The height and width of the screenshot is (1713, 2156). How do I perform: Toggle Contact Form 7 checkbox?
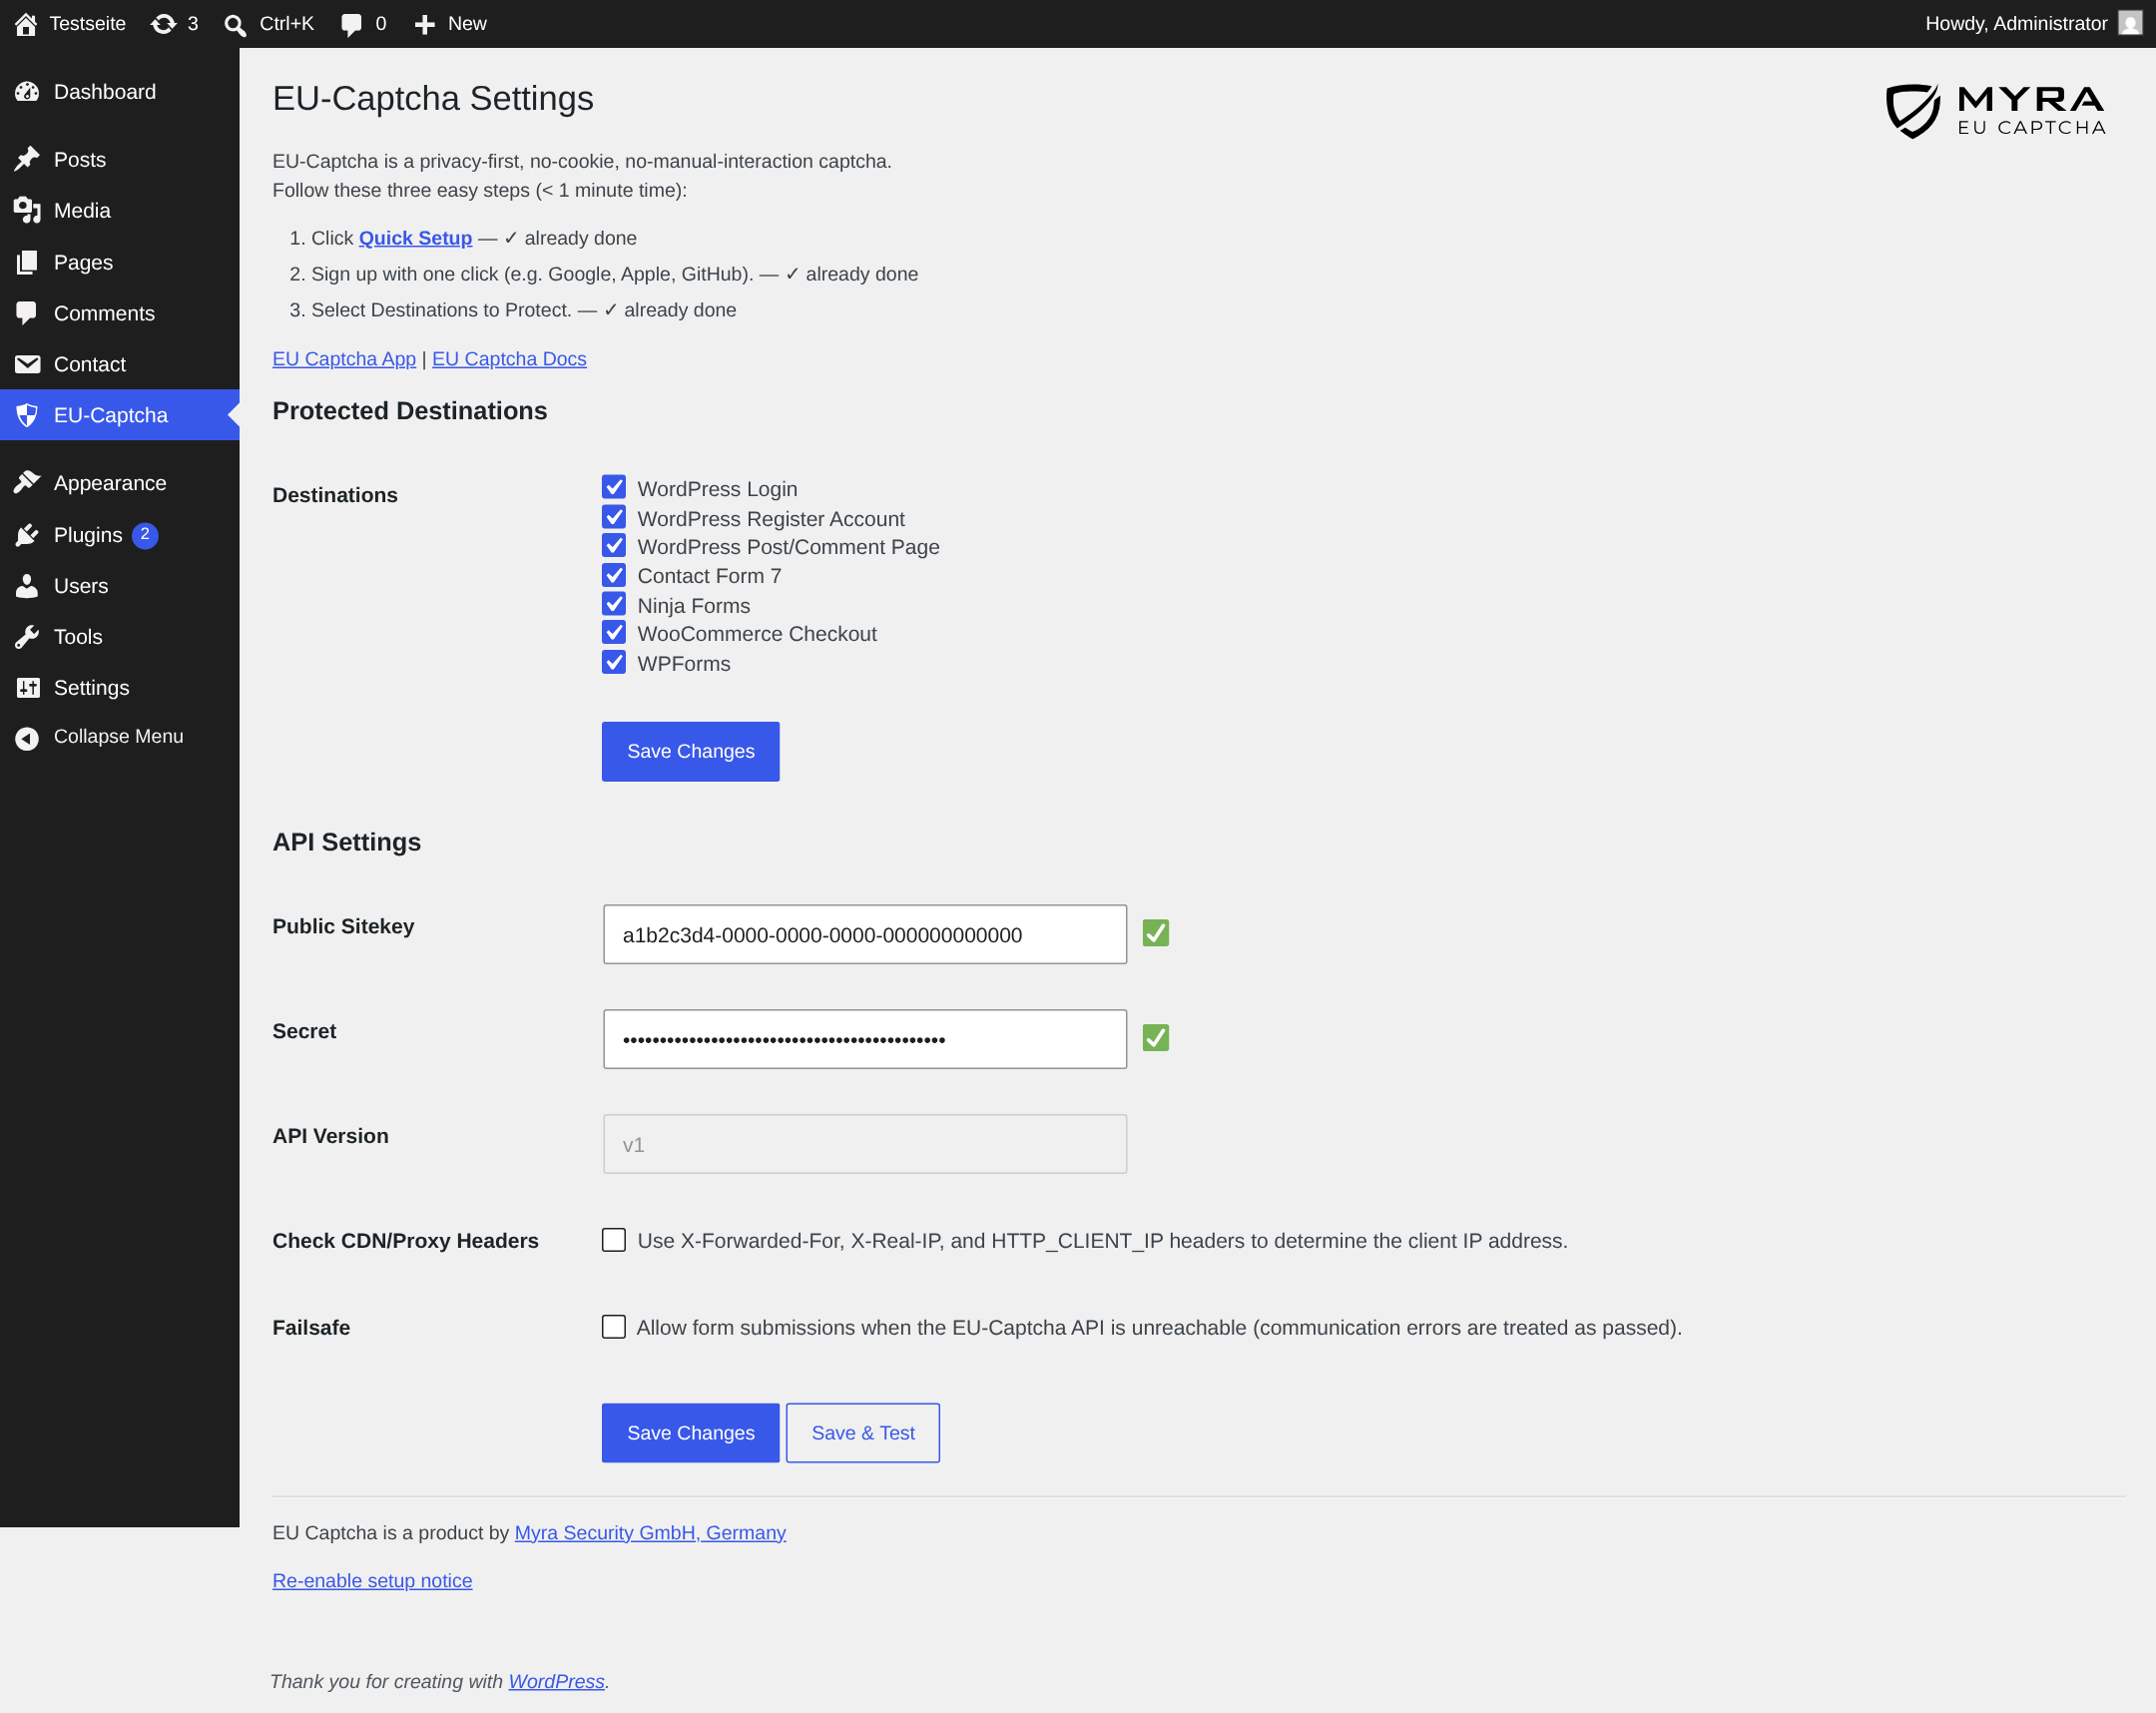(614, 575)
